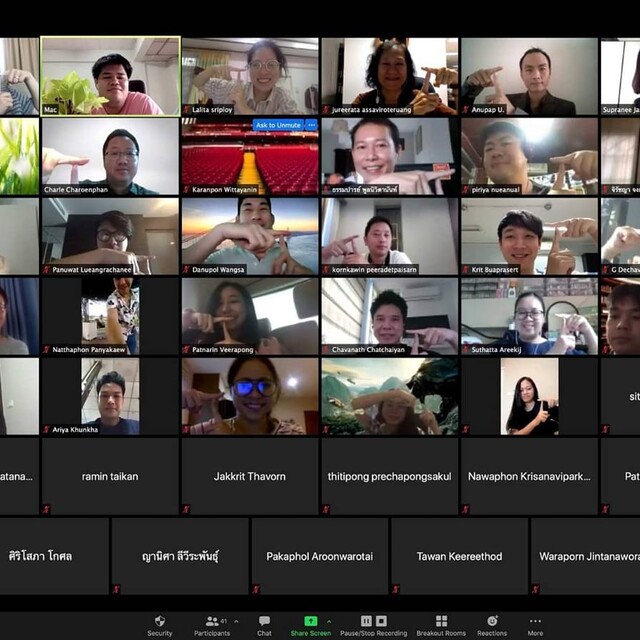Open Breakout Rooms

click(x=441, y=625)
